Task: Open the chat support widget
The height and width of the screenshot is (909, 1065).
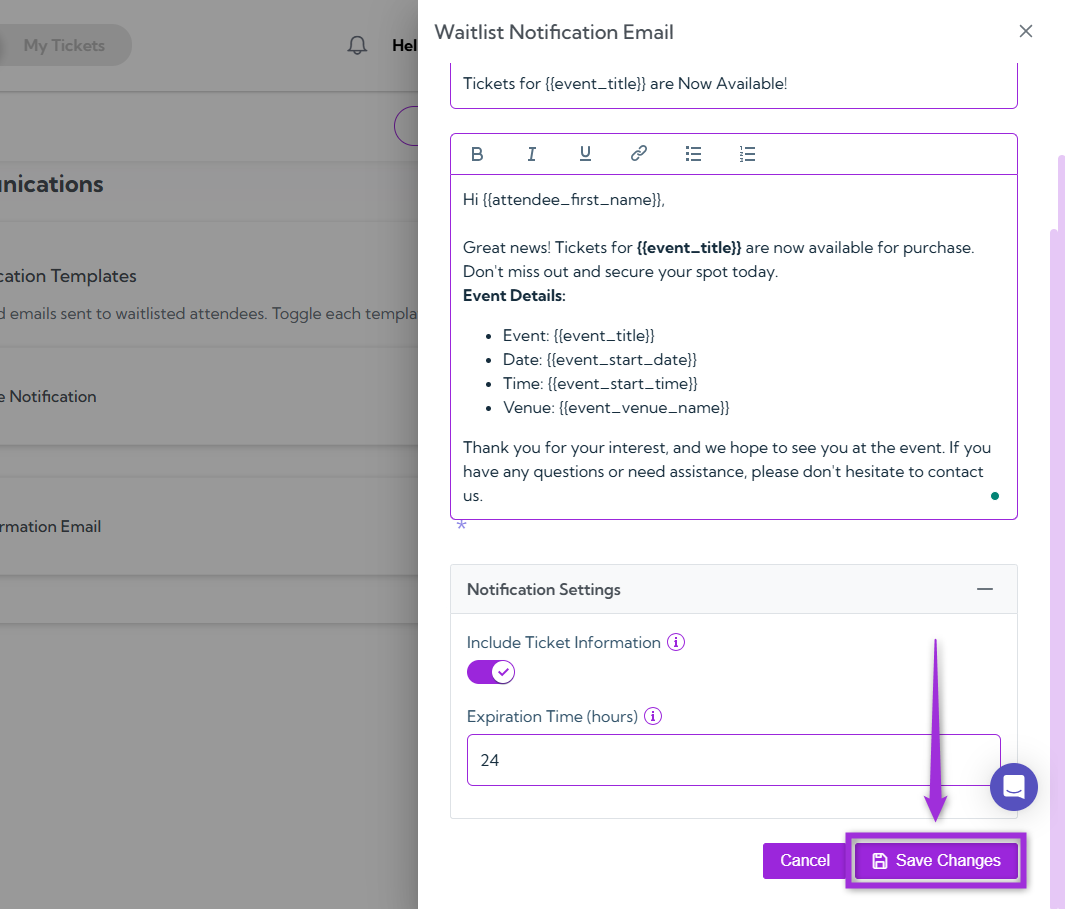Action: pyautogui.click(x=1013, y=787)
